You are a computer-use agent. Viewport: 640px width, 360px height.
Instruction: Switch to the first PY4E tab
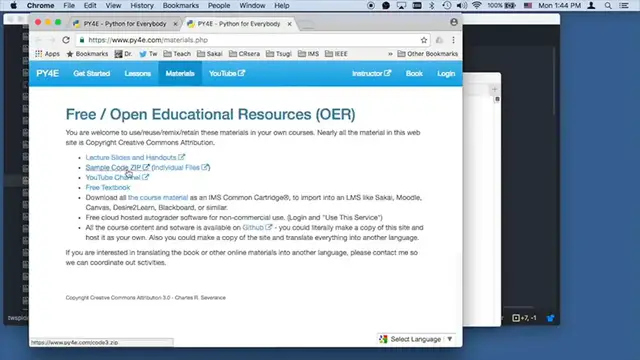coord(124,24)
